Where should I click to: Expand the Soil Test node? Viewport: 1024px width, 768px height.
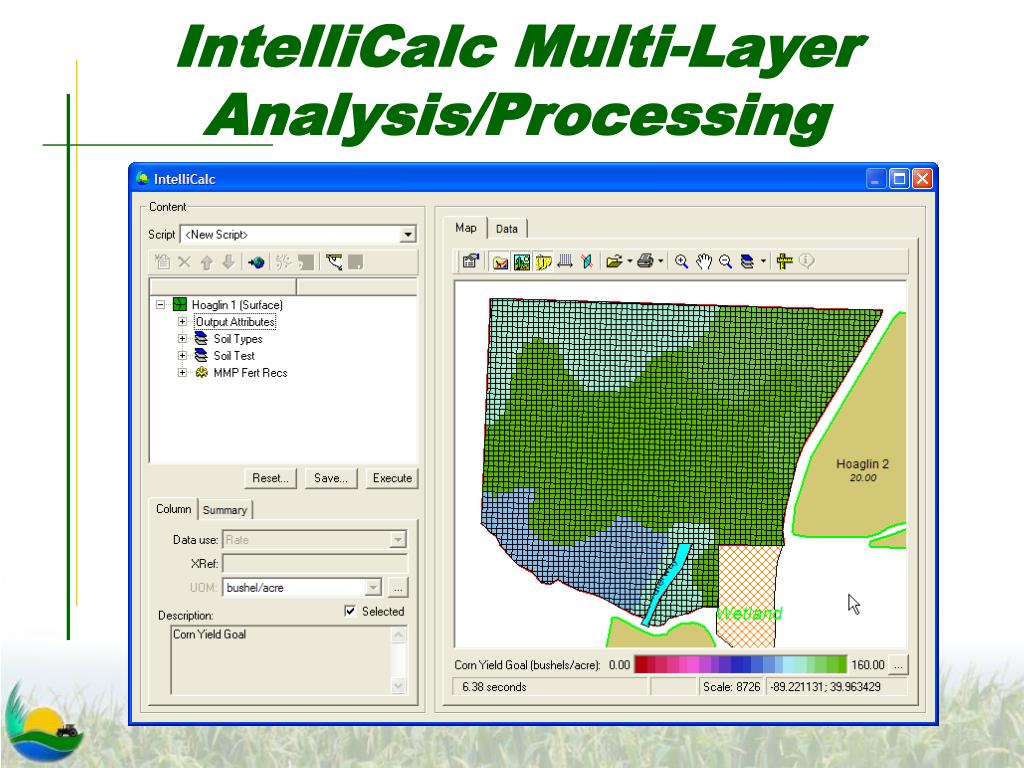click(x=182, y=355)
